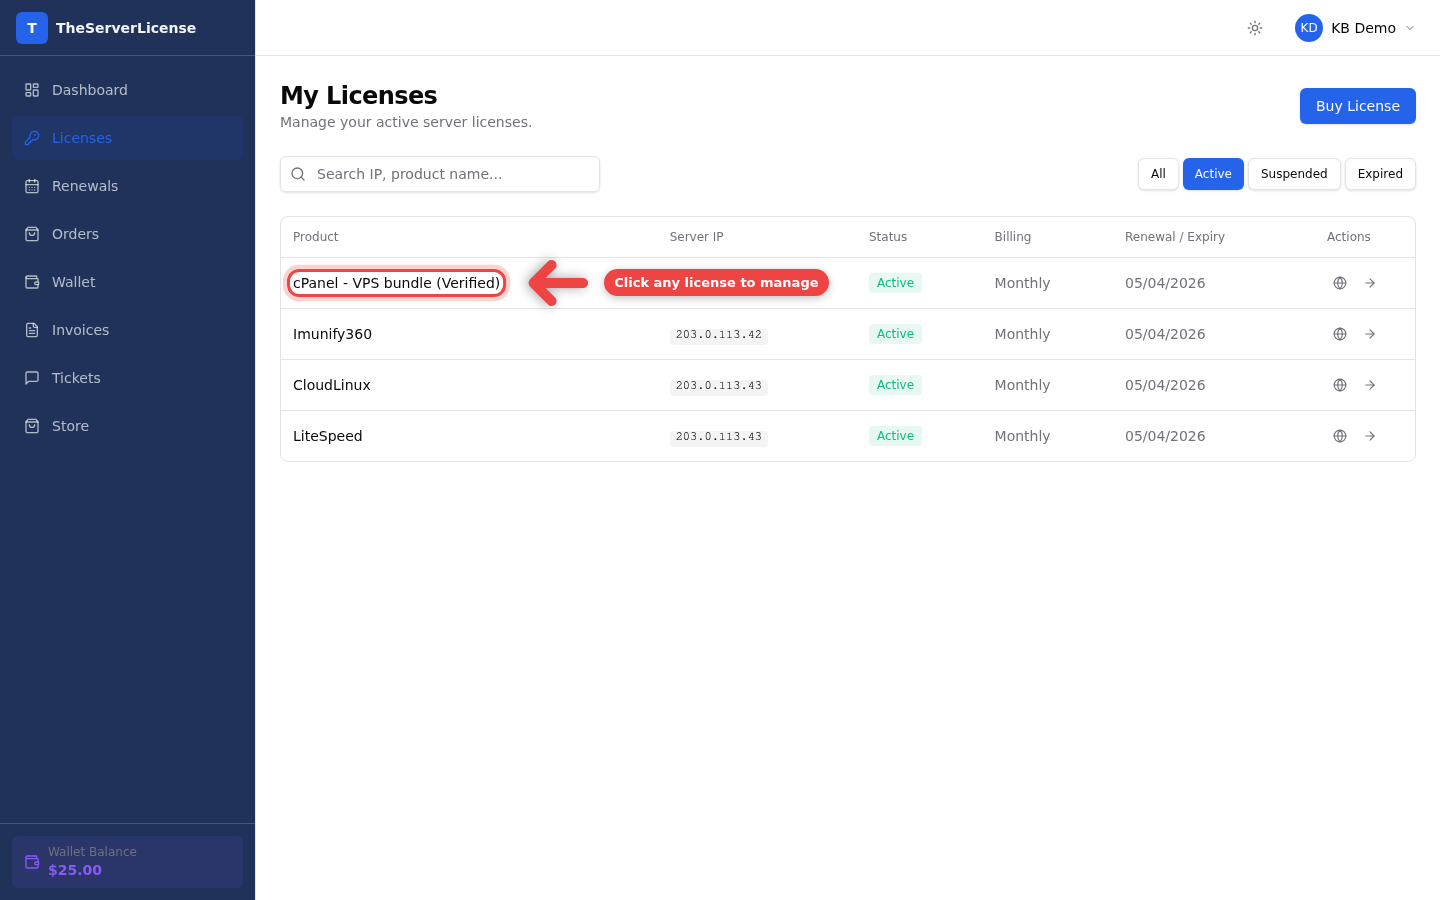Go to Renewals in the sidebar
The image size is (1440, 900).
(x=127, y=186)
